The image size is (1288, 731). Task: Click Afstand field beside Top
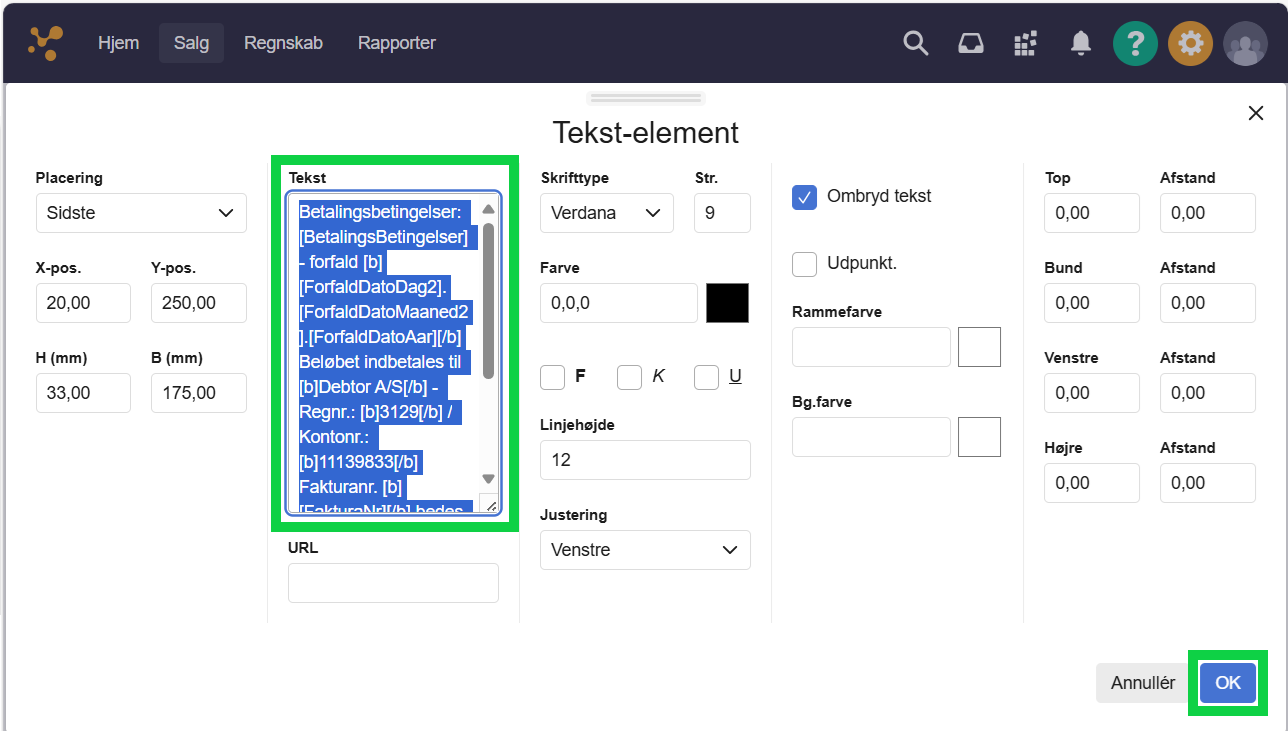[x=1208, y=213]
